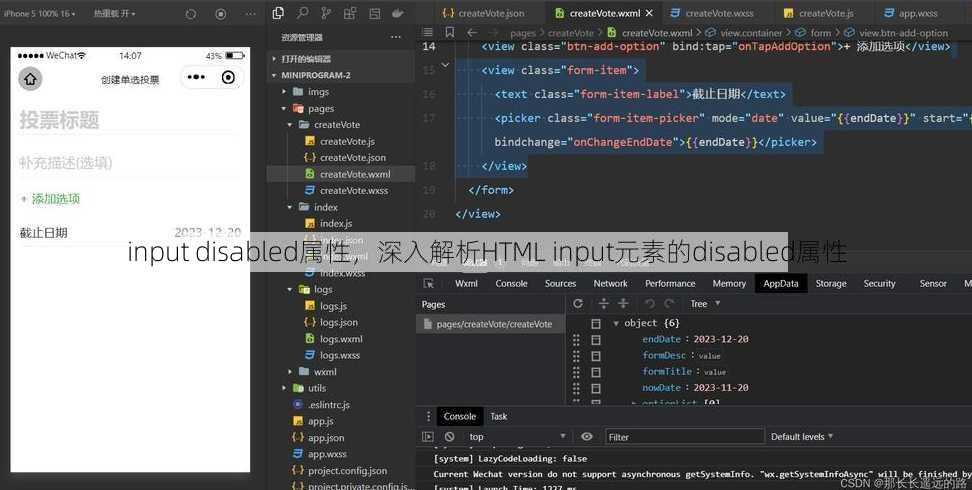Open the three-dot menu in simulator toolbar
972x490 pixels.
point(250,14)
